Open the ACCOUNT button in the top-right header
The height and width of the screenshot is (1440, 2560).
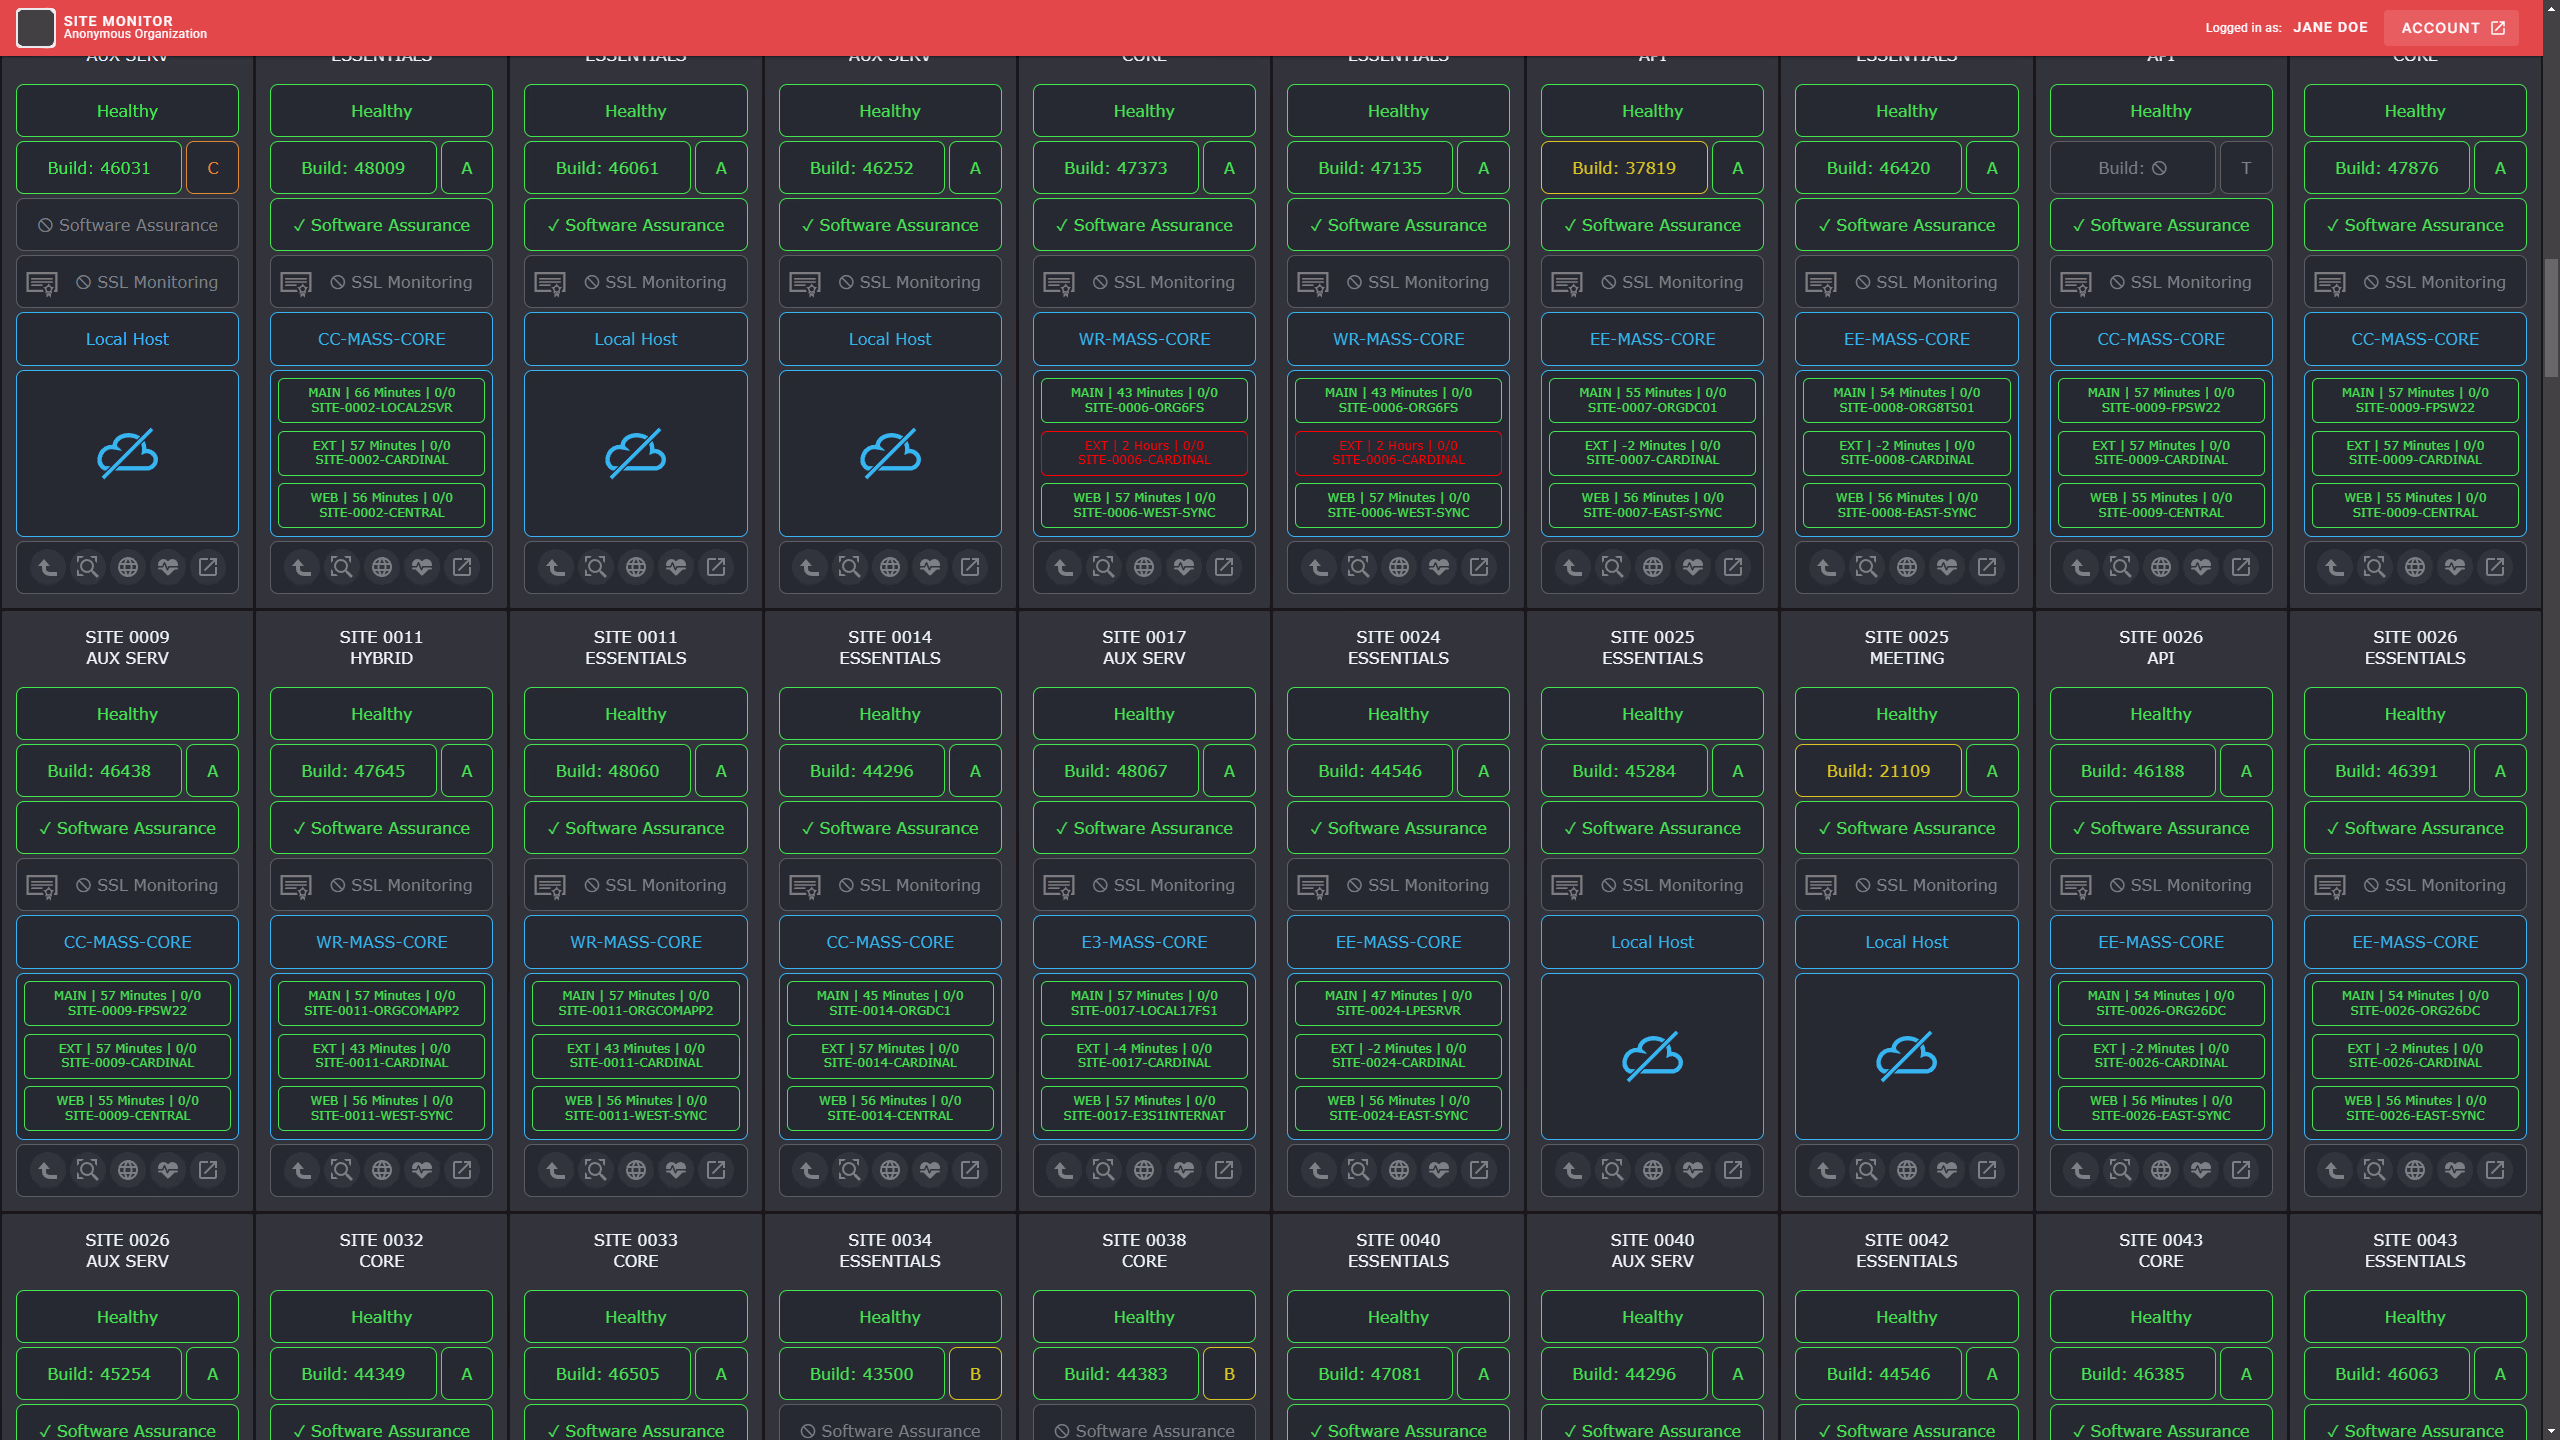(x=2451, y=27)
